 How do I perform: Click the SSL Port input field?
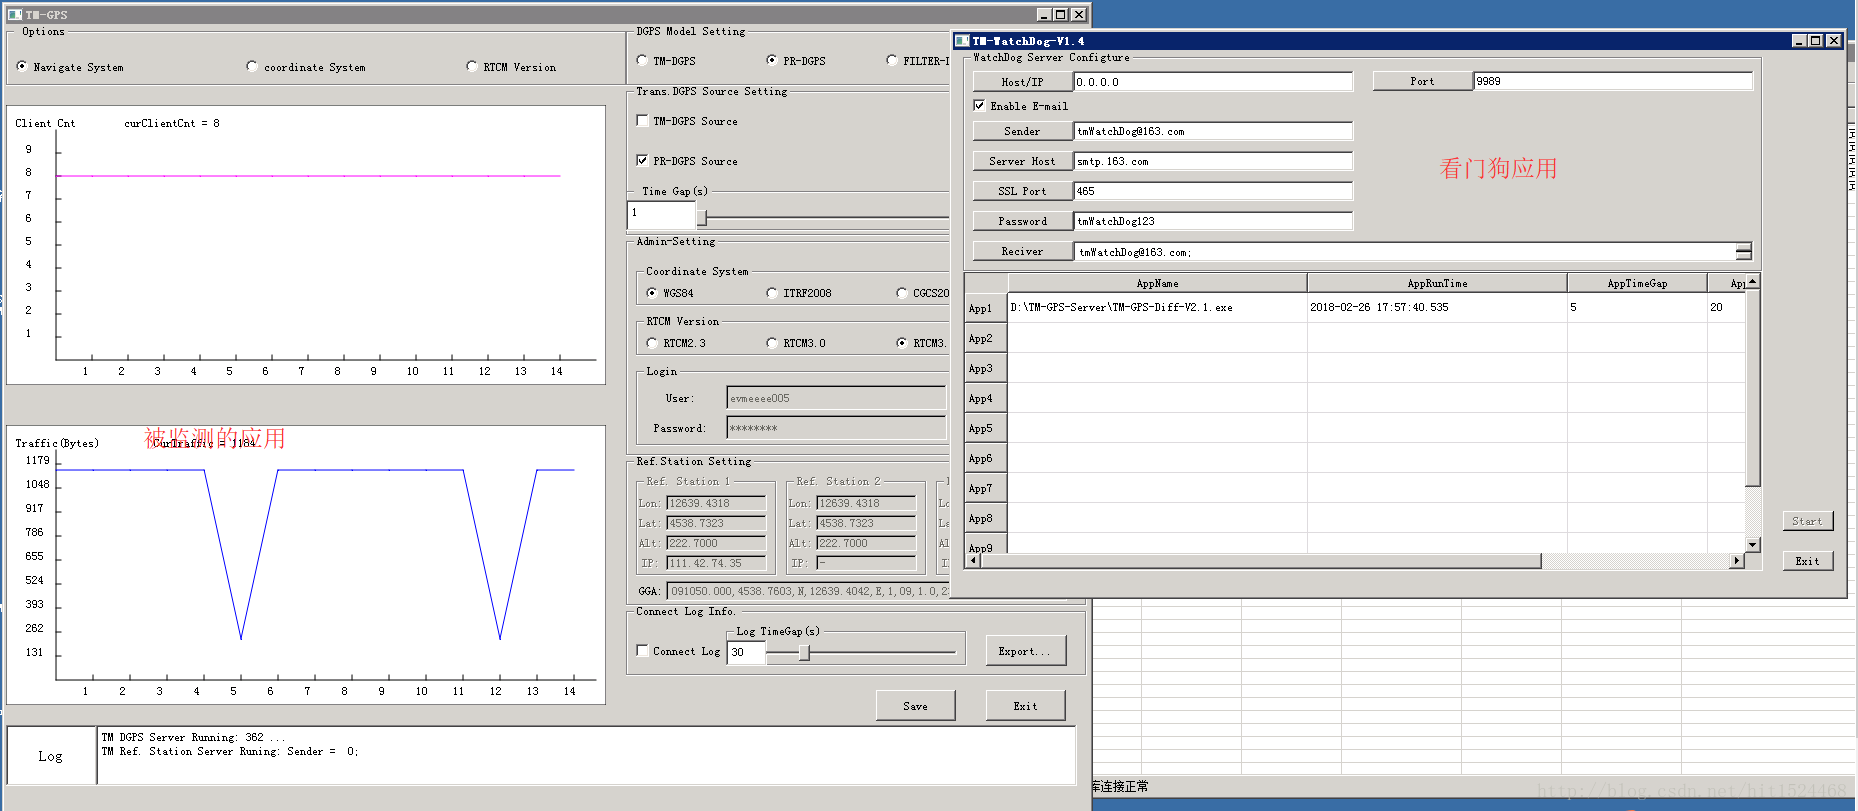[1212, 191]
